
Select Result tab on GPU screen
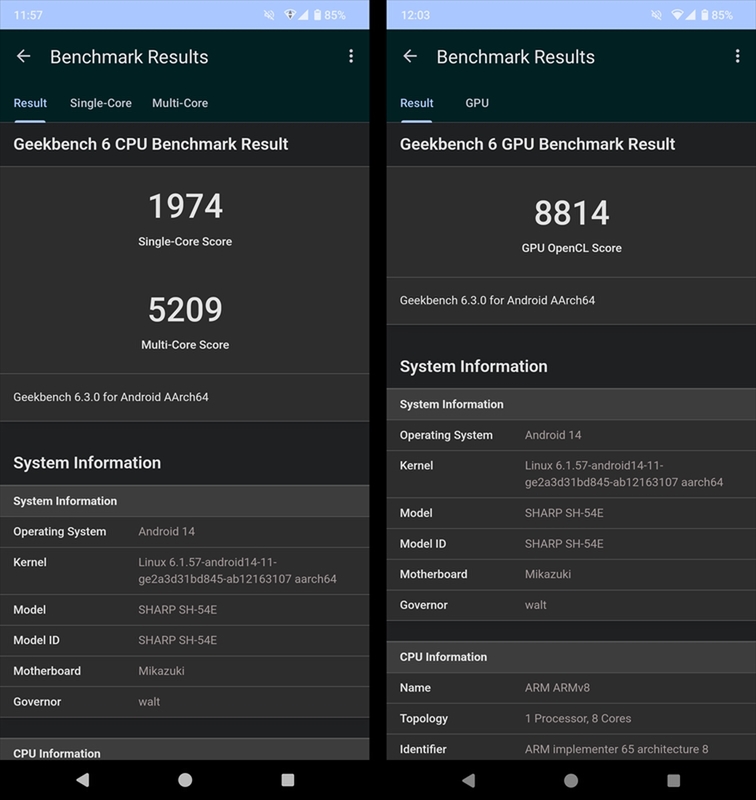[417, 103]
